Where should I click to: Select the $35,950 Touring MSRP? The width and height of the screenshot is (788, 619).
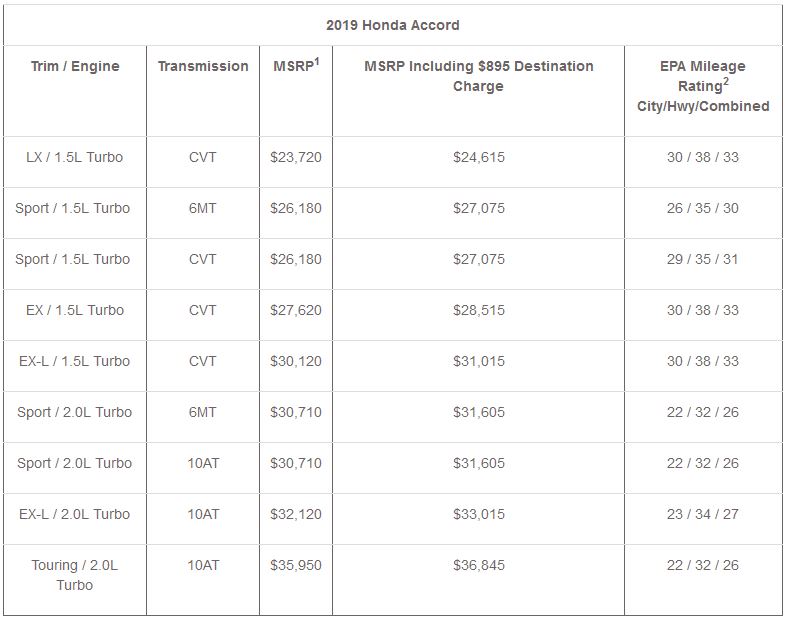[296, 565]
